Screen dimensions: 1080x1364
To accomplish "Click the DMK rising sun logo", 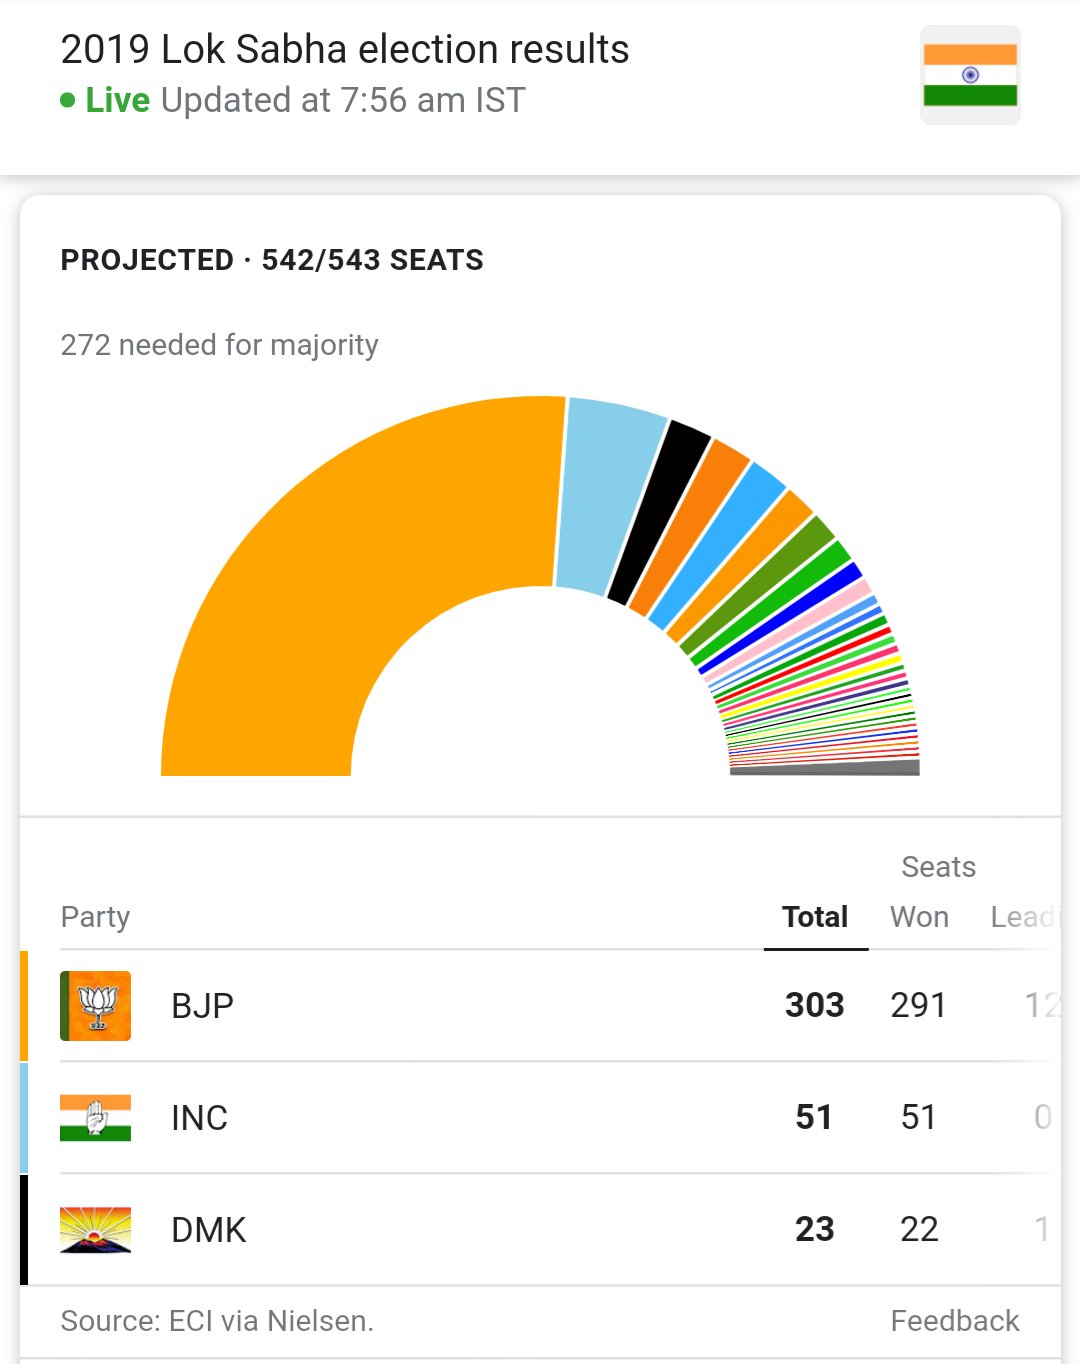I will coord(95,1230).
